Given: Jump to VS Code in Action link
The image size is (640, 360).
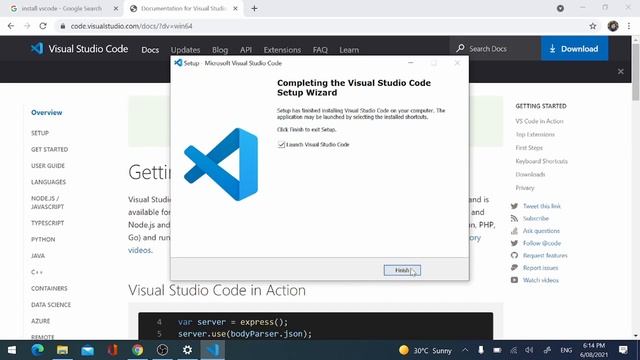Looking at the screenshot, I should pos(539,121).
